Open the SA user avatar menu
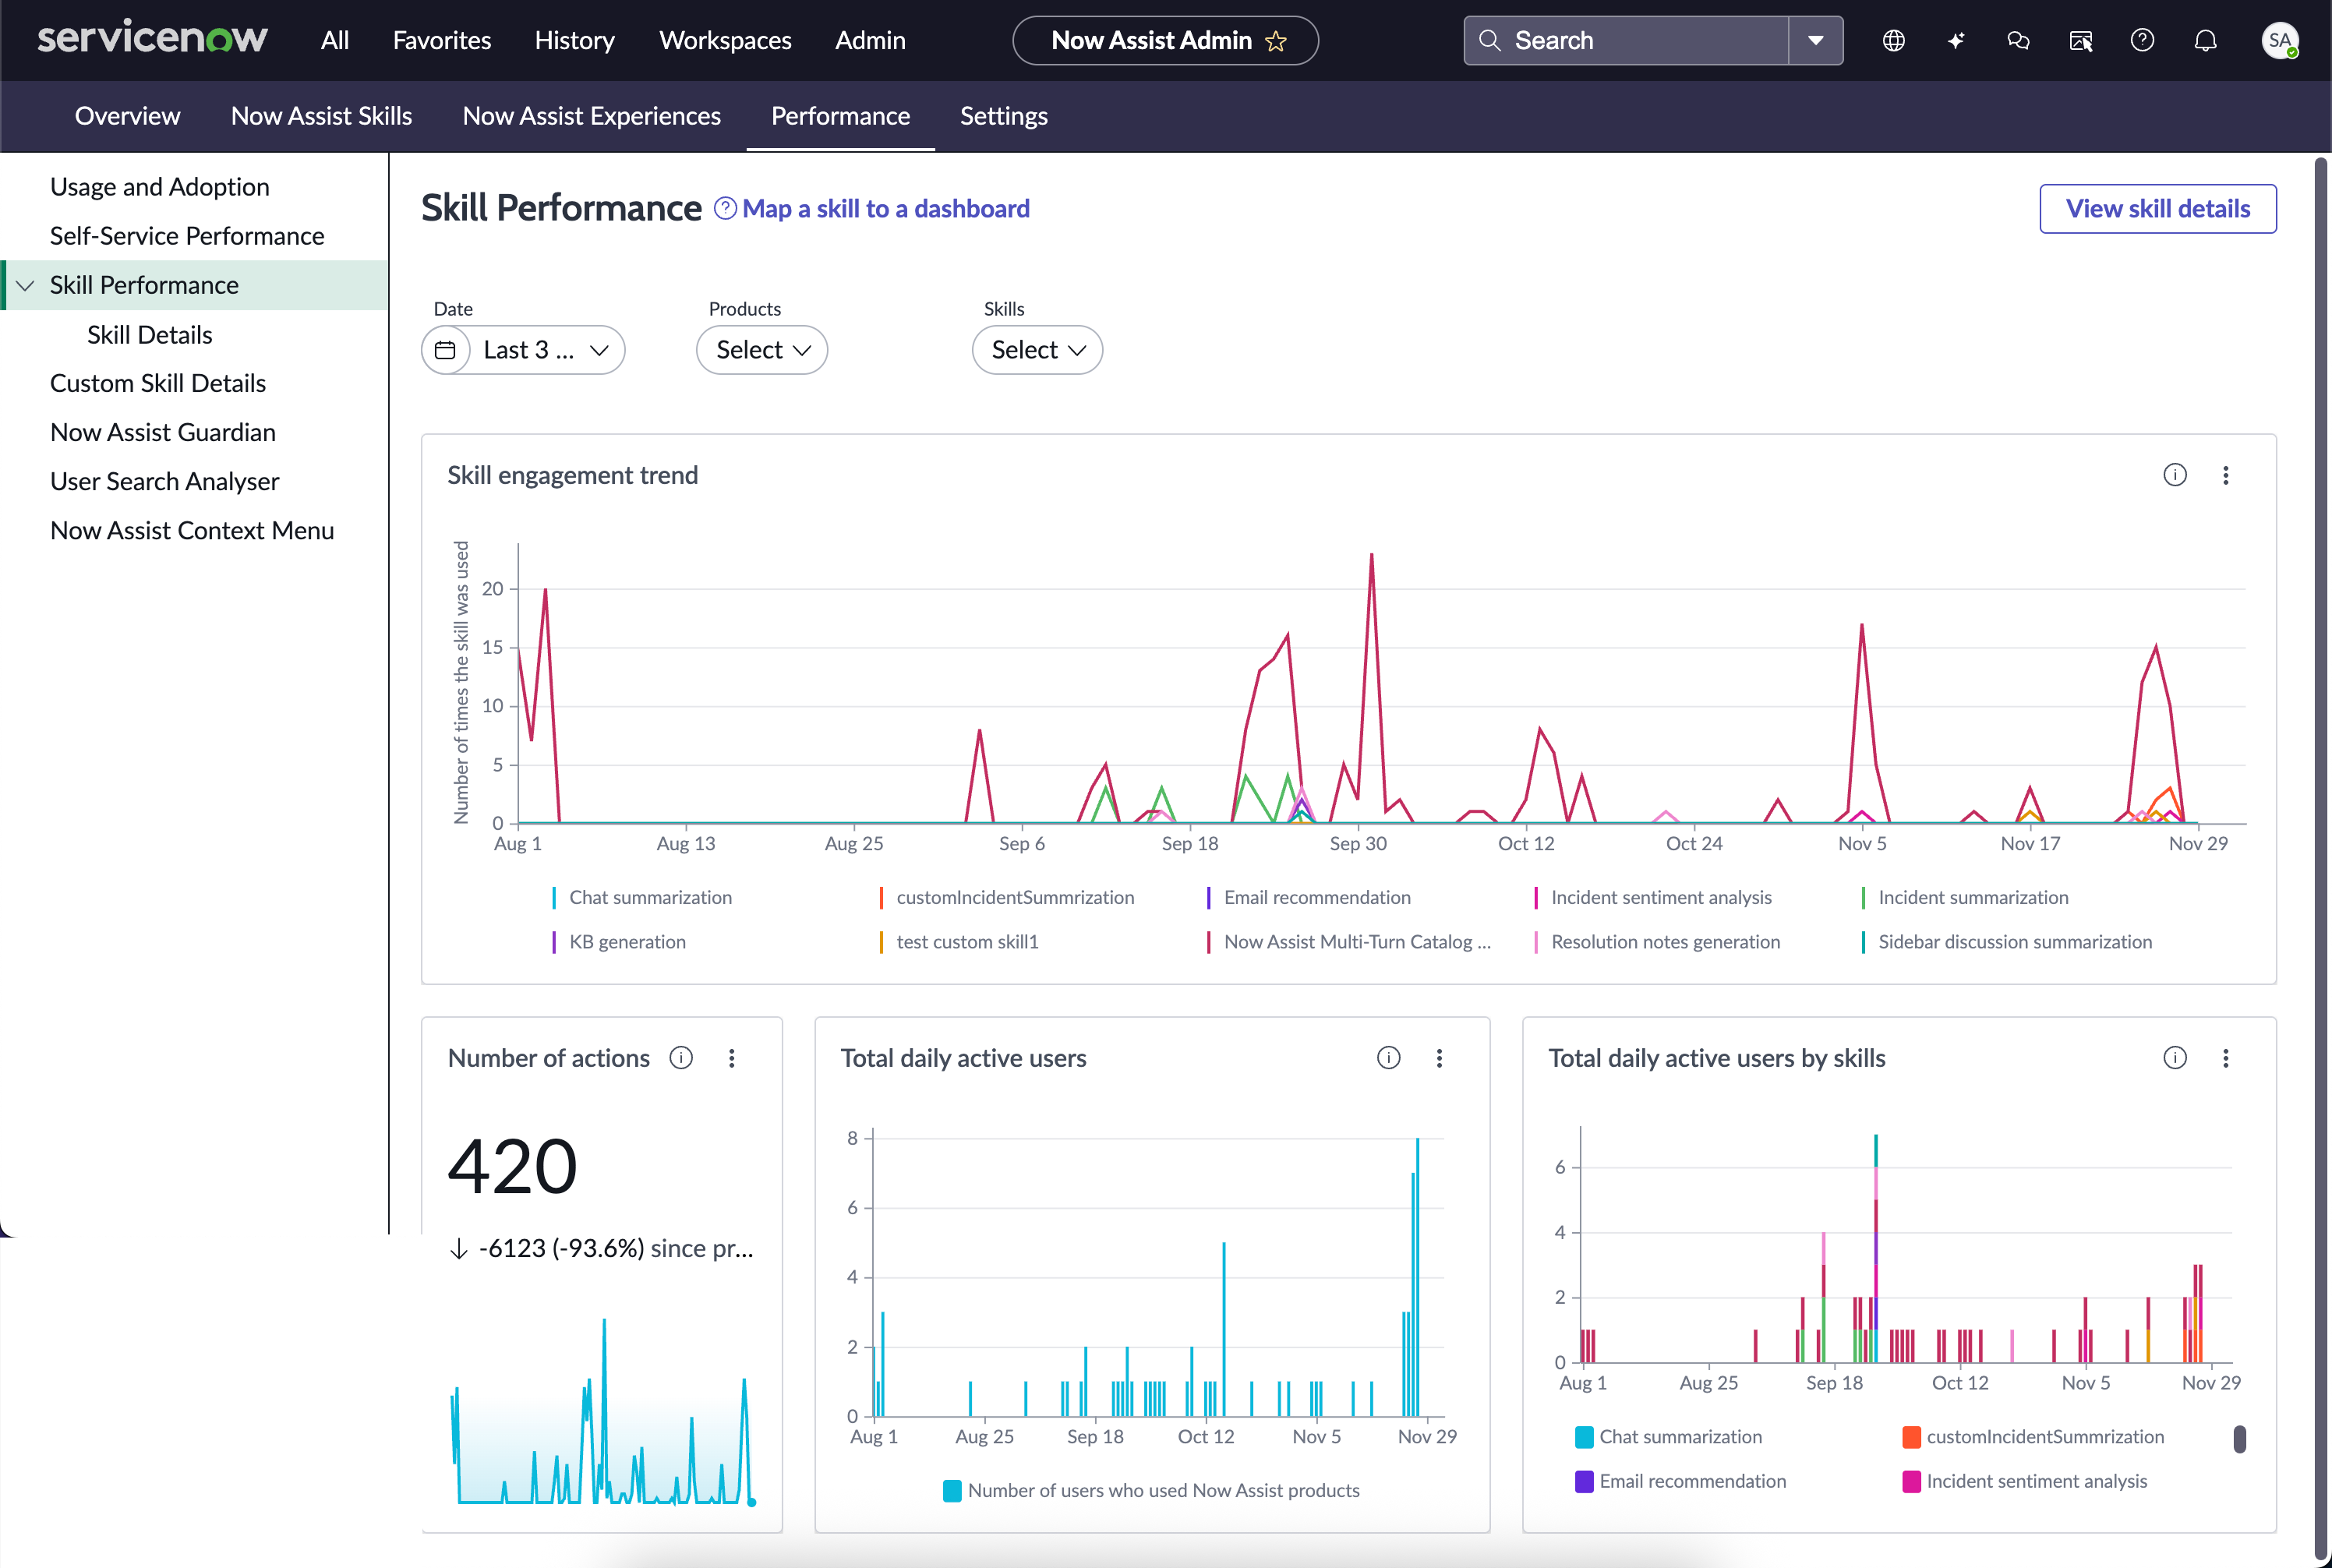2332x1568 pixels. click(2280, 40)
